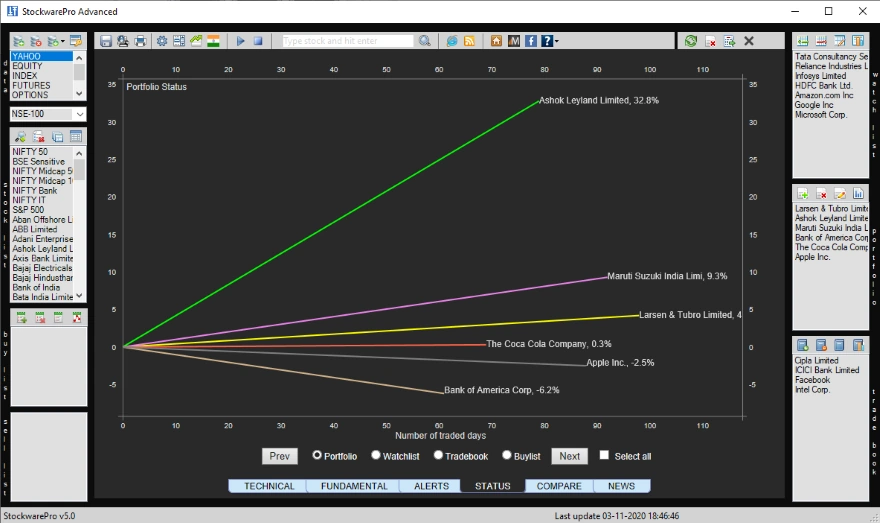Viewport: 880px width, 523px height.
Task: Click the orange RSS feed icon
Action: pyautogui.click(x=469, y=41)
